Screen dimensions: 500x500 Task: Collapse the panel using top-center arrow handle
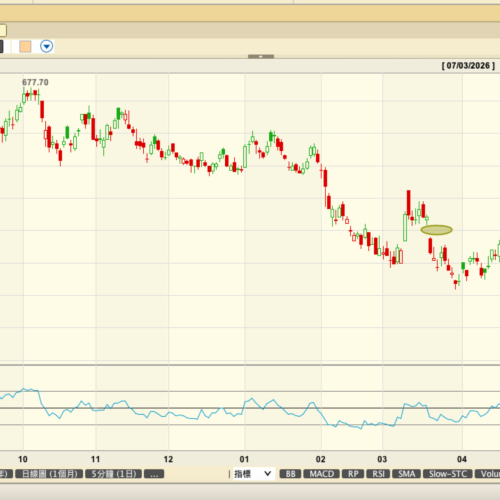pyautogui.click(x=261, y=56)
